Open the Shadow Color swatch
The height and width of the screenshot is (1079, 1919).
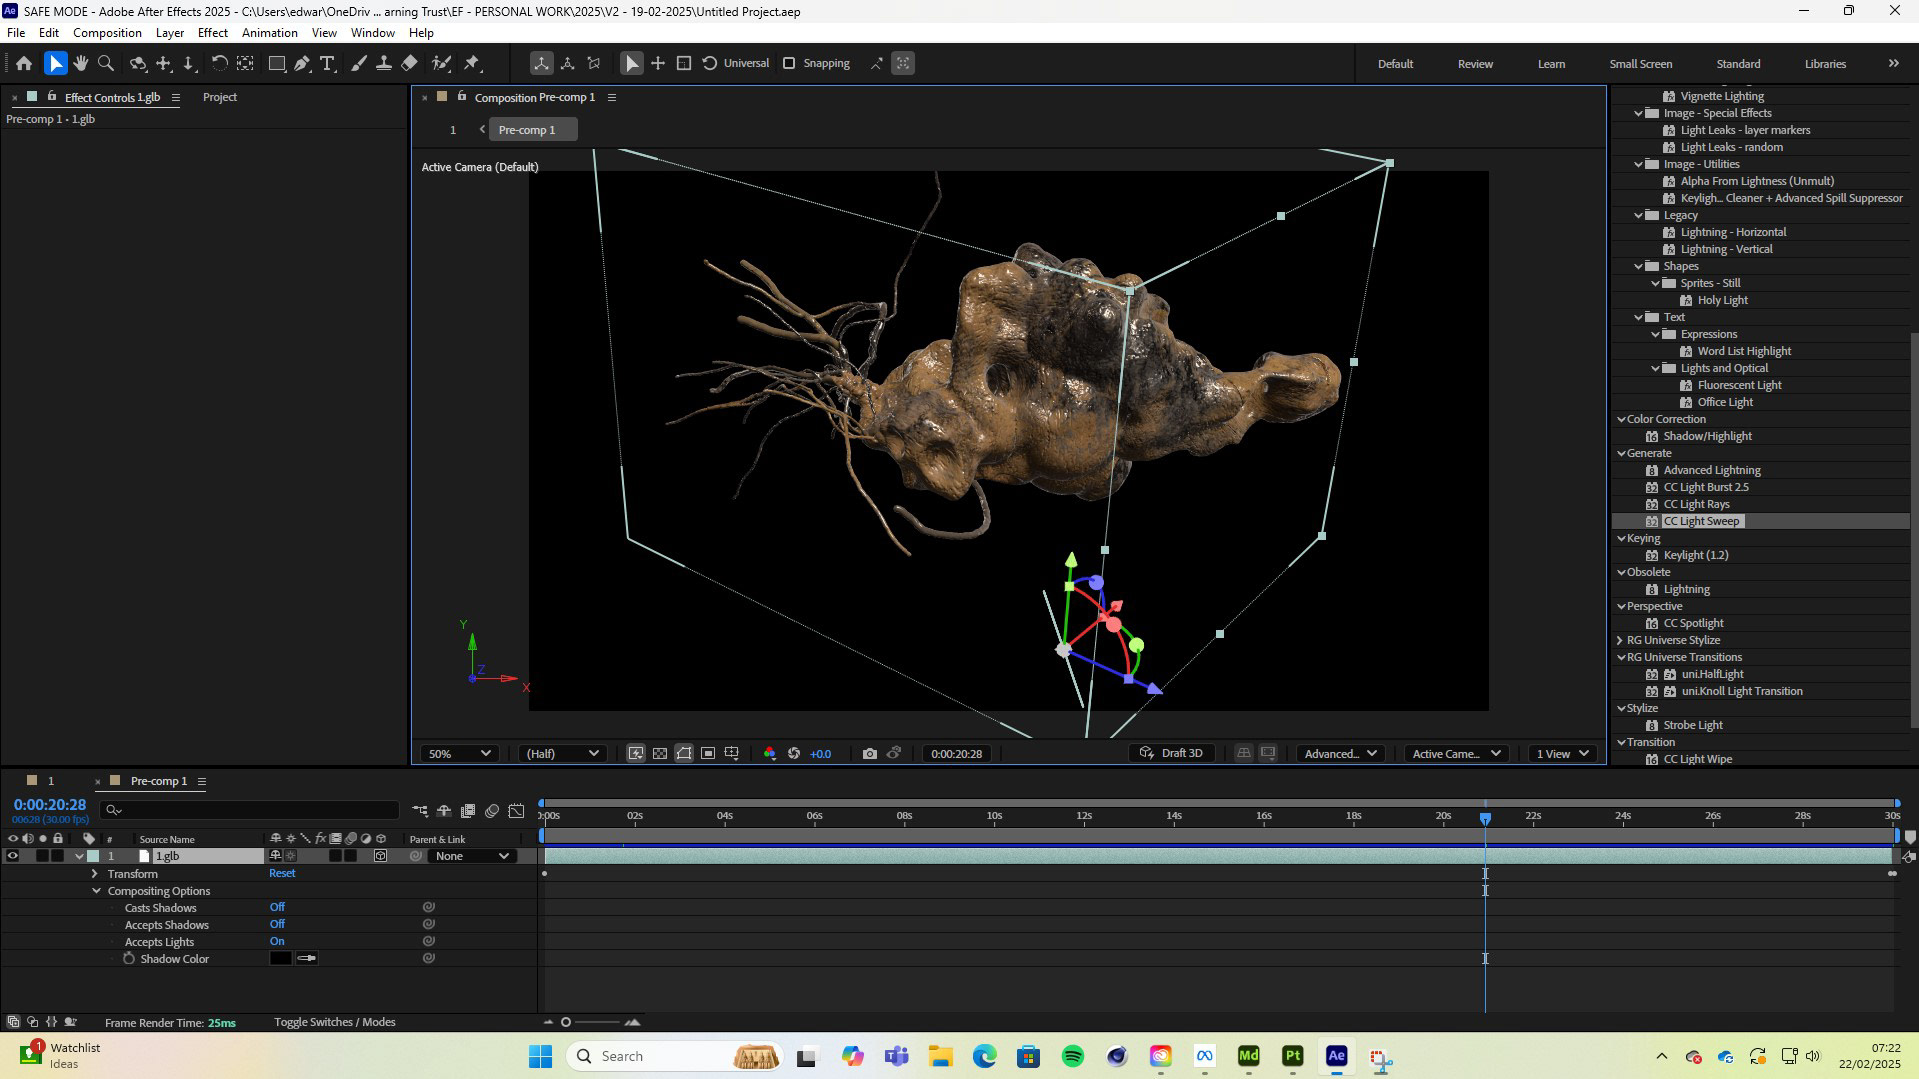point(280,959)
